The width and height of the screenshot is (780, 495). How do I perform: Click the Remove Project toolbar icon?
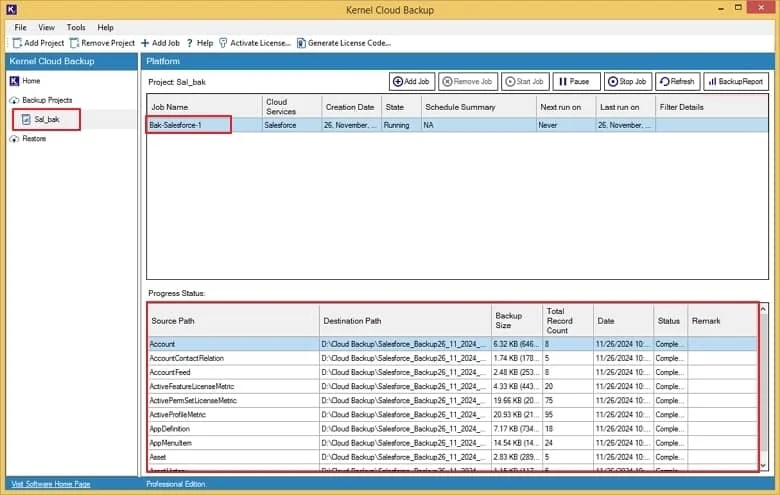coord(75,43)
